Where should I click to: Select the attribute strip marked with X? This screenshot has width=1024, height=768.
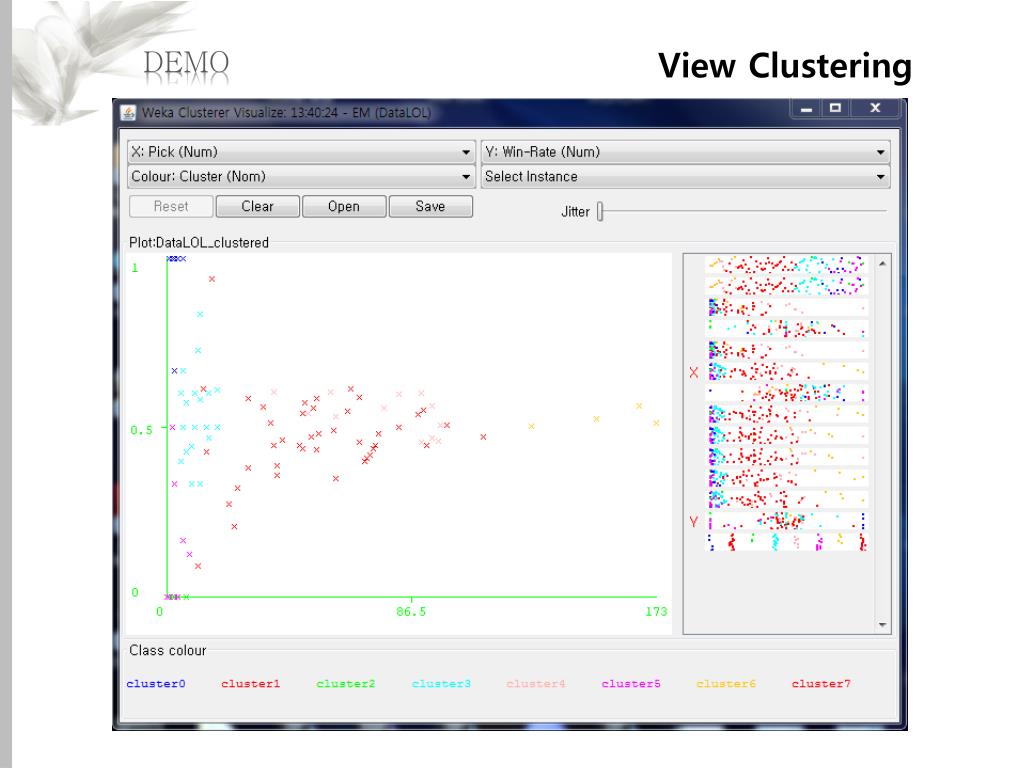coord(787,372)
